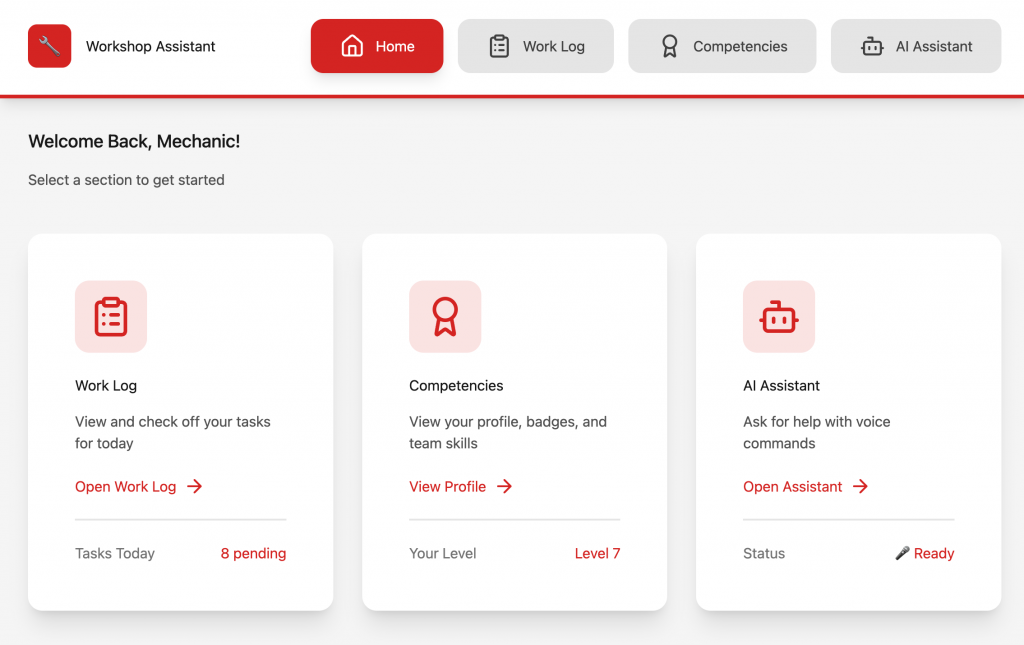Select the Home tab

point(377,46)
